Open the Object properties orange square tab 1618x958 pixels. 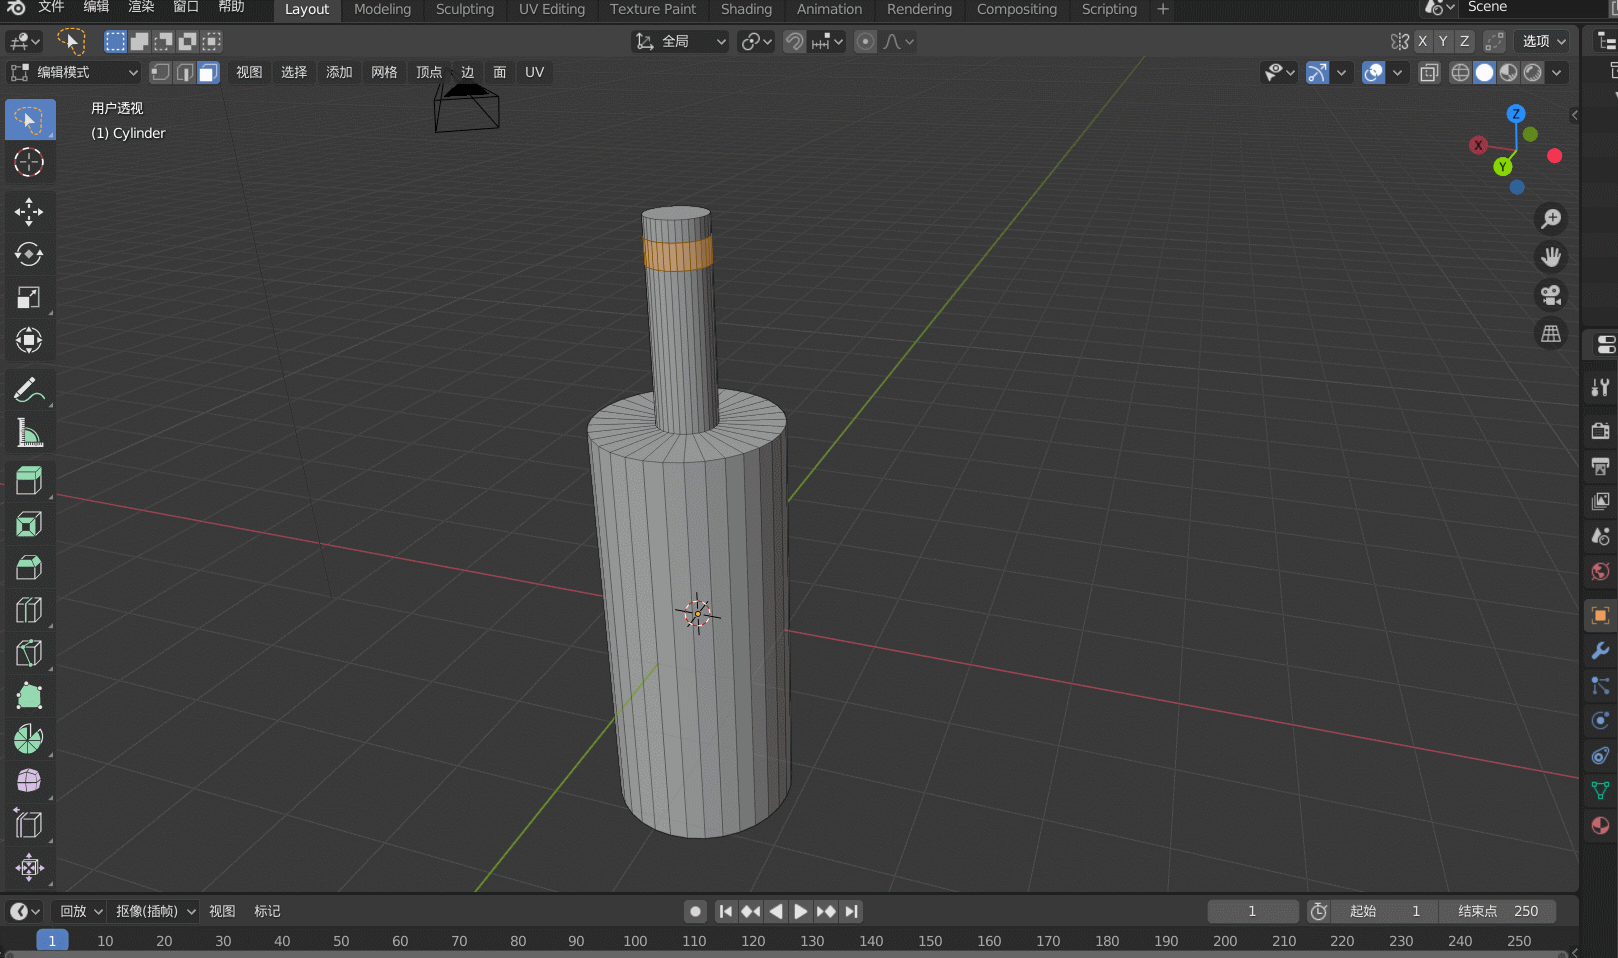(x=1600, y=616)
